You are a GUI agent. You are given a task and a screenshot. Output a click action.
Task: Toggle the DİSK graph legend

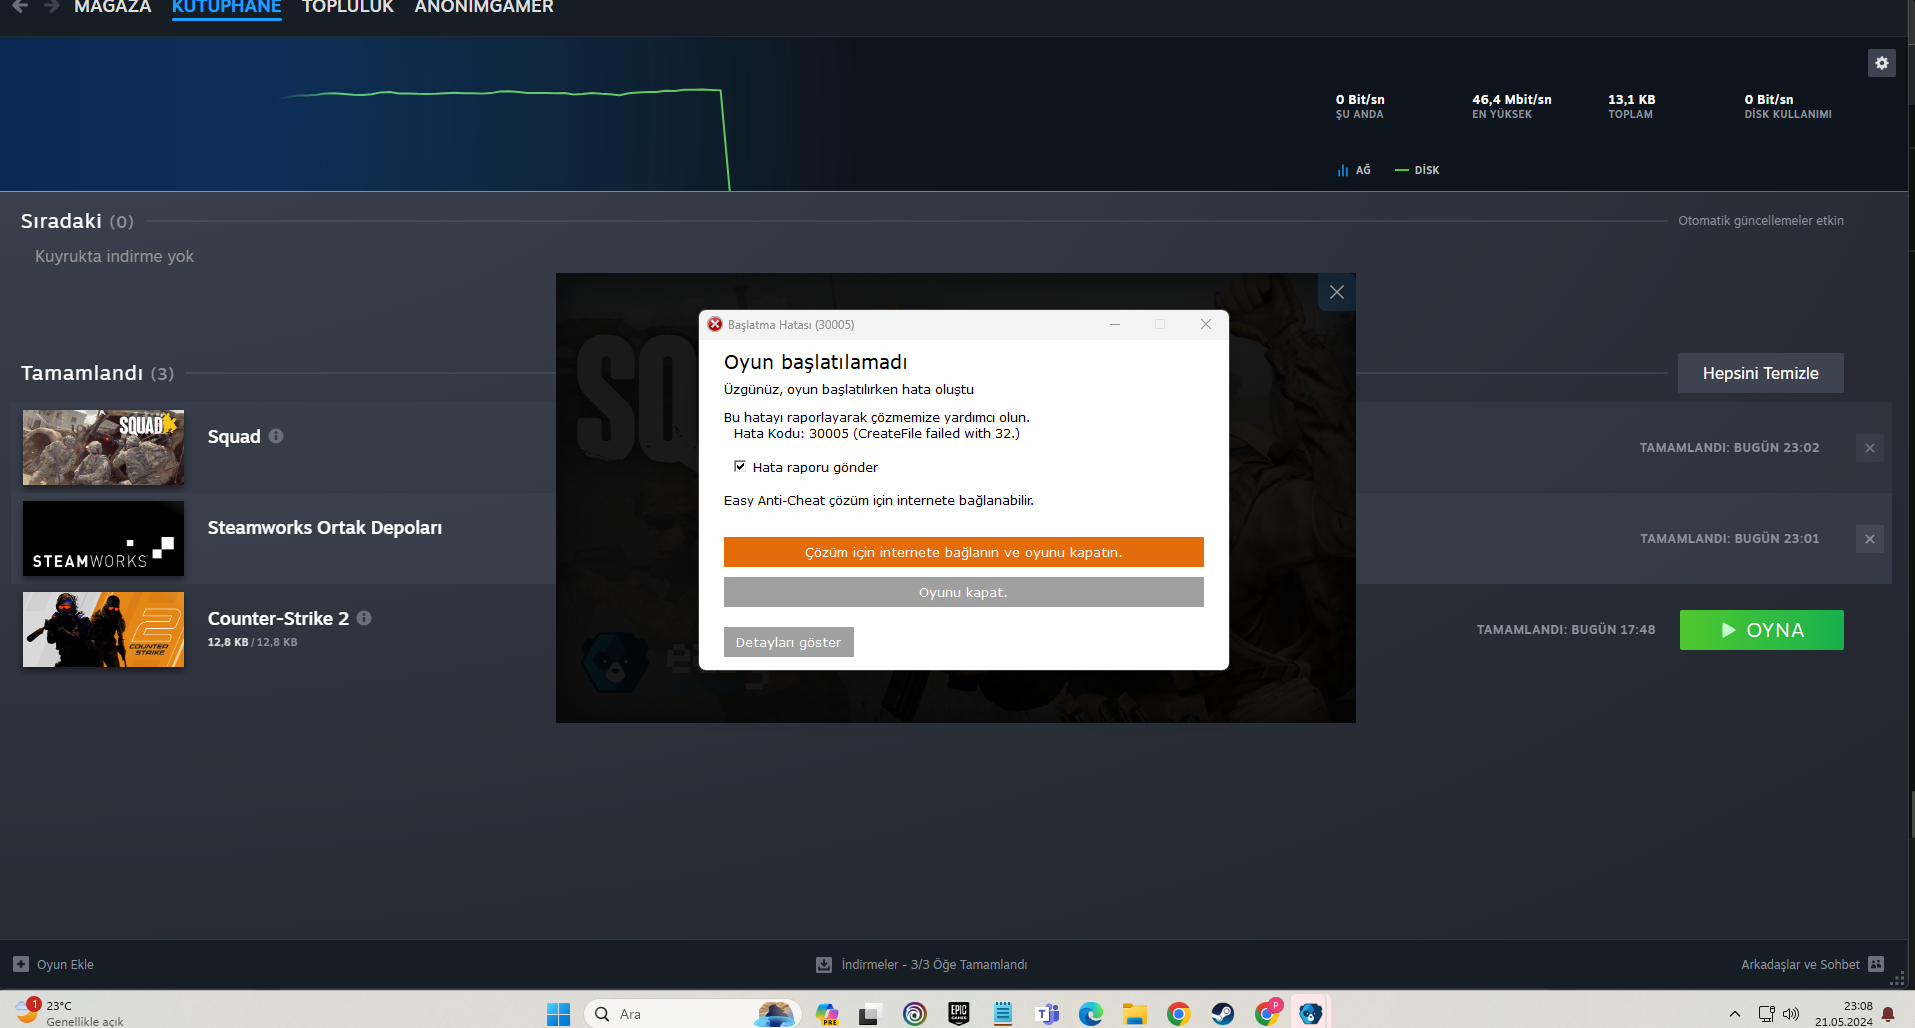pos(1418,170)
